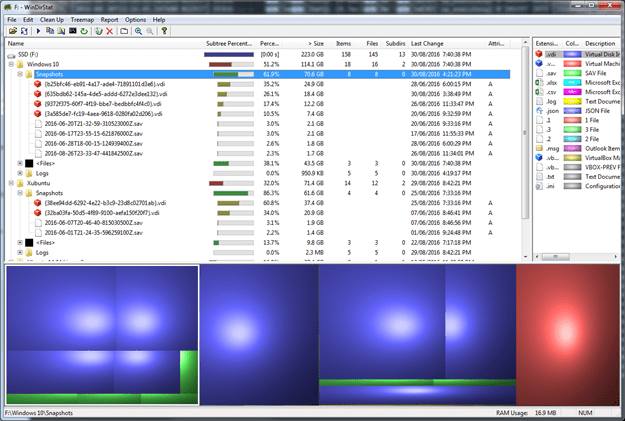Select {32ba03fa-50d5-4f89-9100-aefa150f20f7}.vdi row
The height and width of the screenshot is (421, 625).
(102, 213)
